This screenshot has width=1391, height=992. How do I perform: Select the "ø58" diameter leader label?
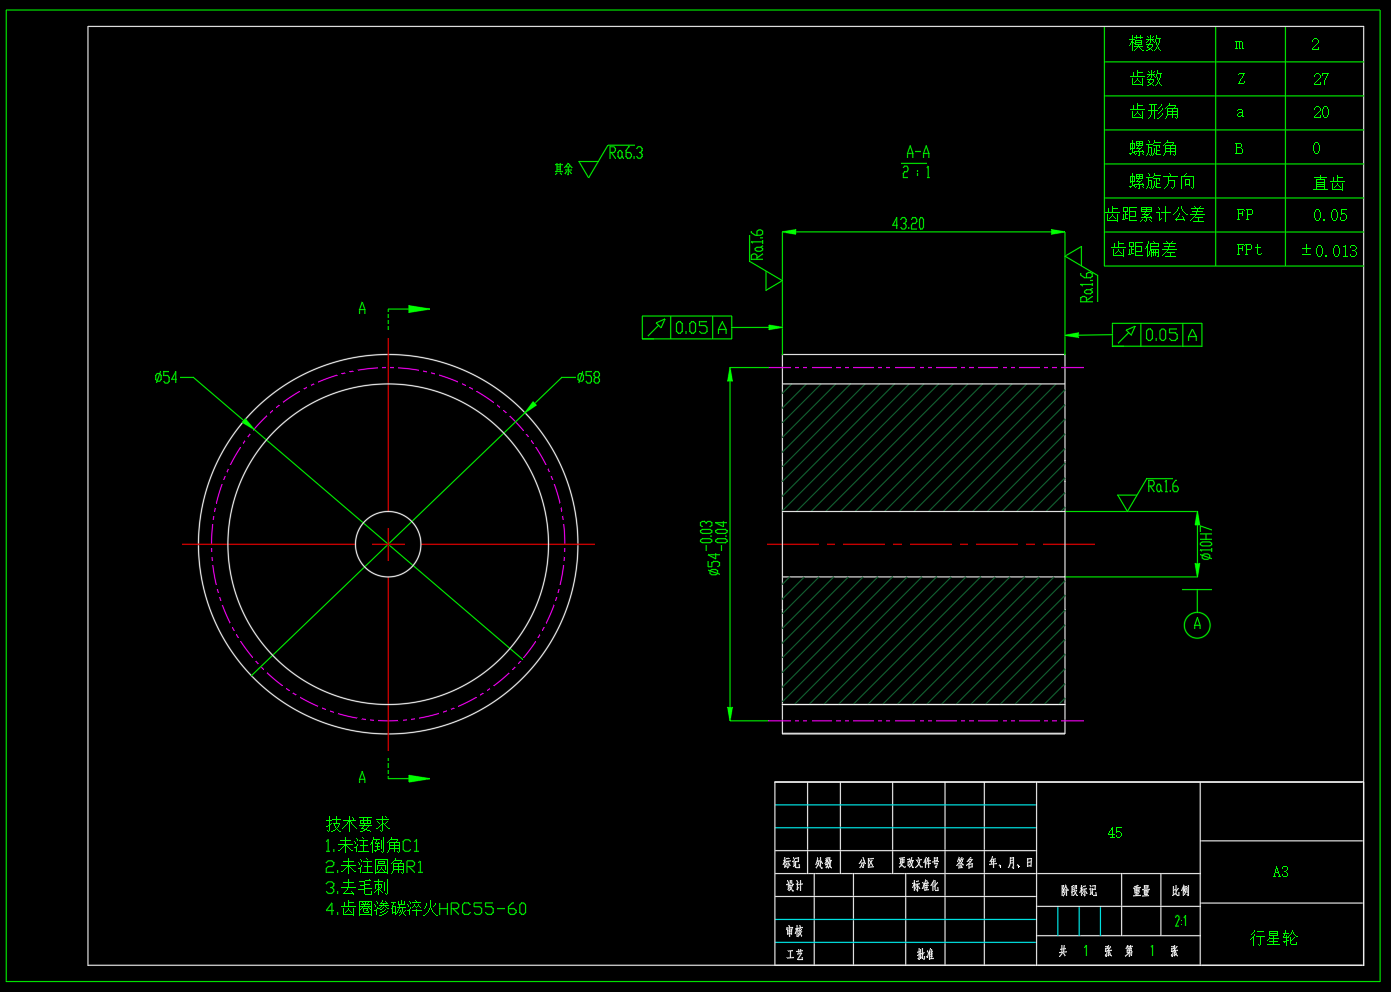[588, 378]
